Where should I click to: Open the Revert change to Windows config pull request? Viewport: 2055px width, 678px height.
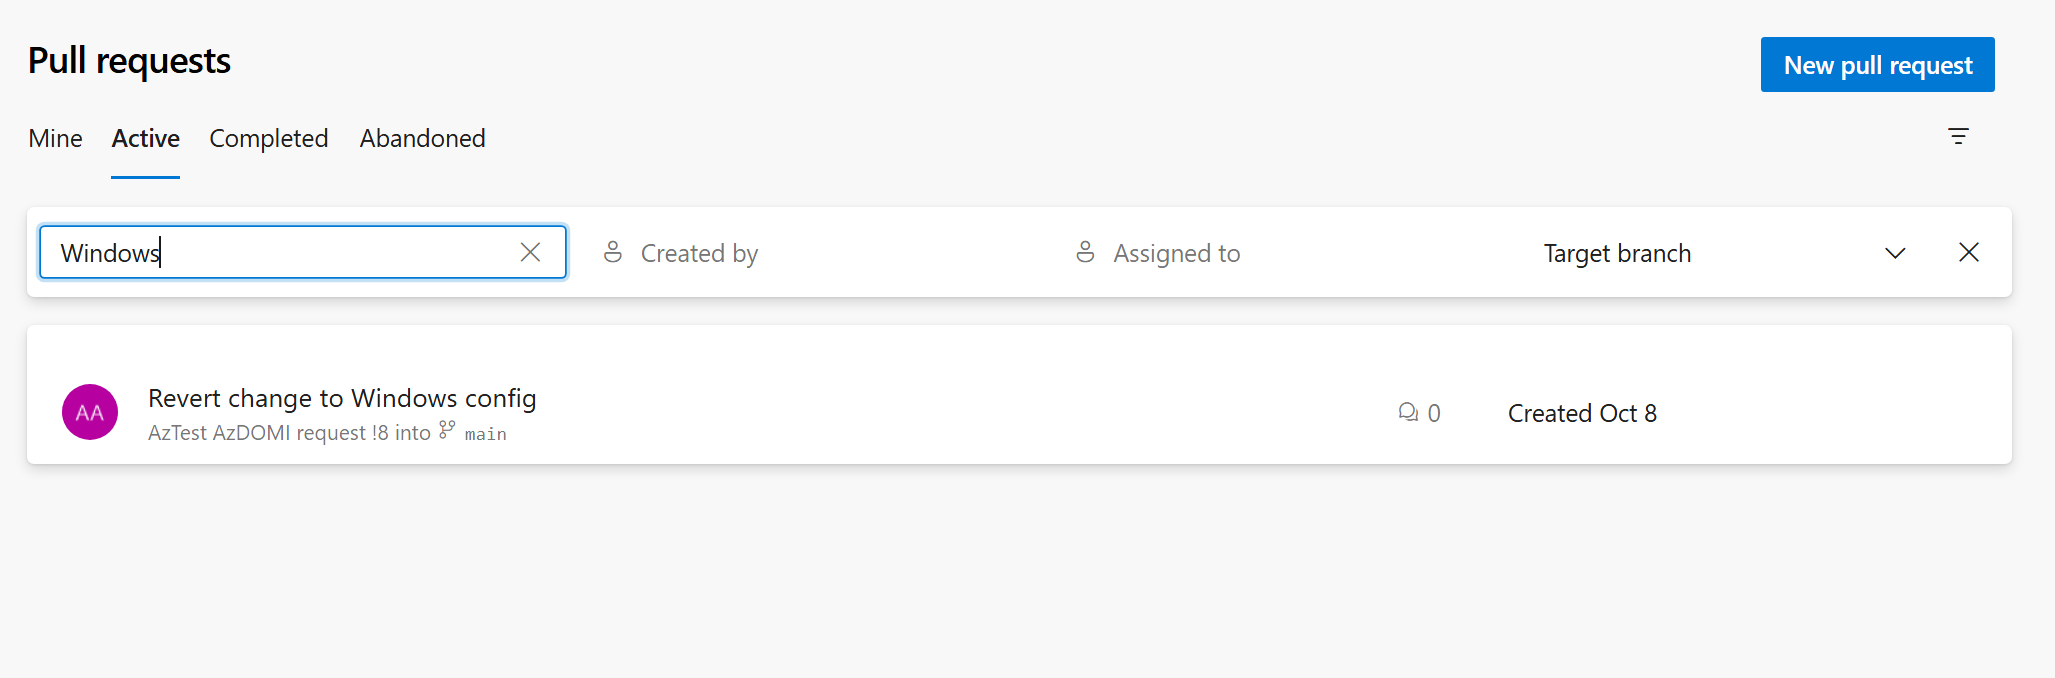point(342,397)
